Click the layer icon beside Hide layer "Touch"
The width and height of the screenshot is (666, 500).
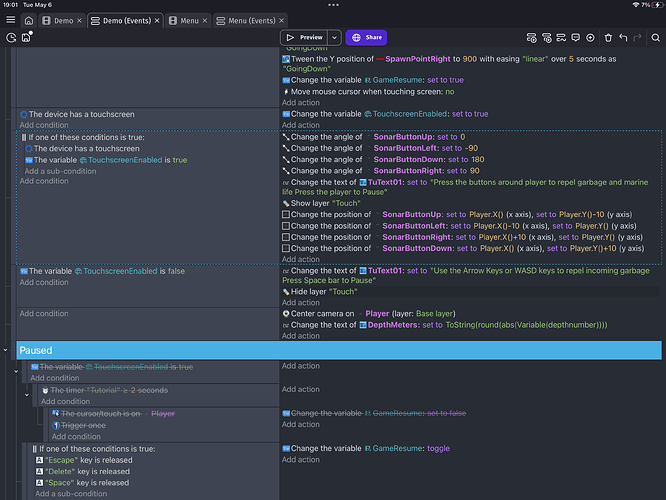[286, 292]
